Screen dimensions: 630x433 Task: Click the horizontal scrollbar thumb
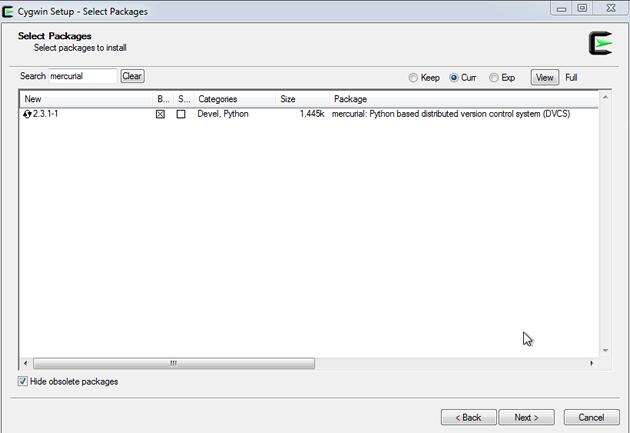[x=174, y=363]
